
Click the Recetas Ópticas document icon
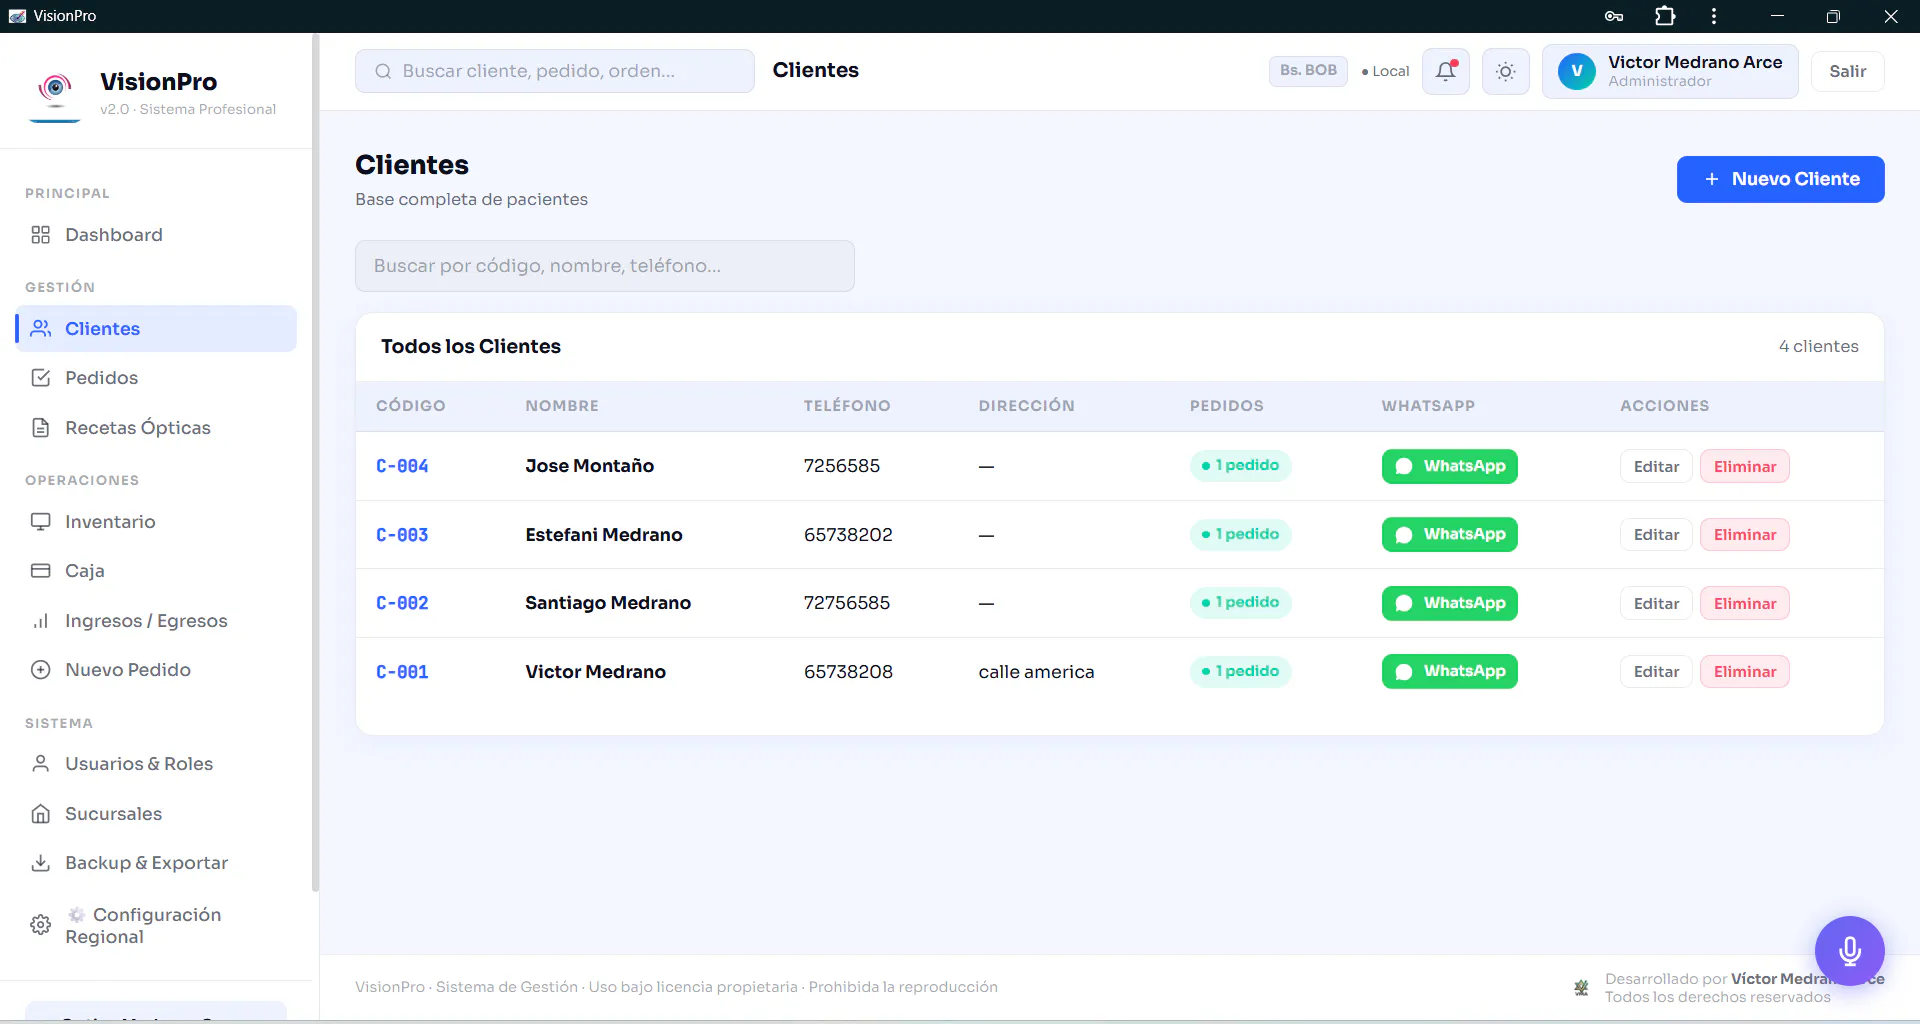tap(40, 428)
